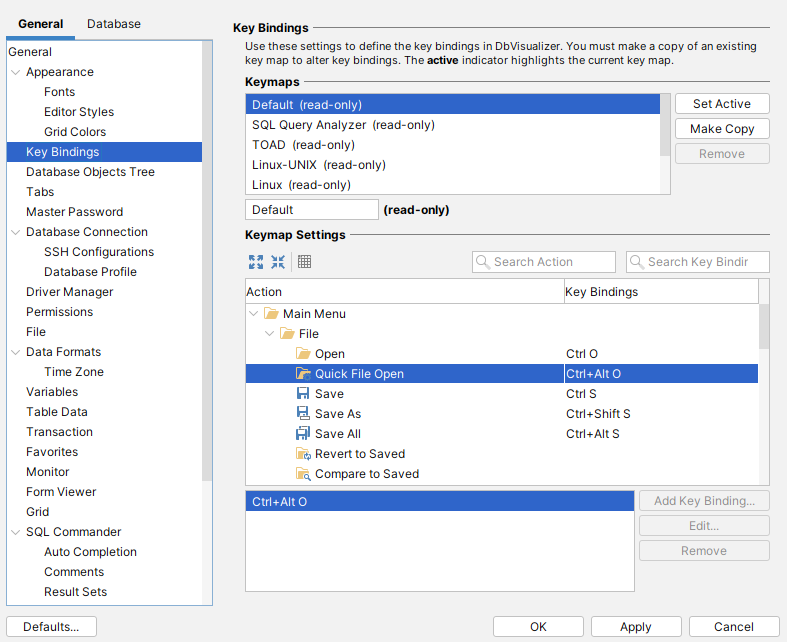Click the Apply button
Viewport: 787px width, 642px height.
636,627
